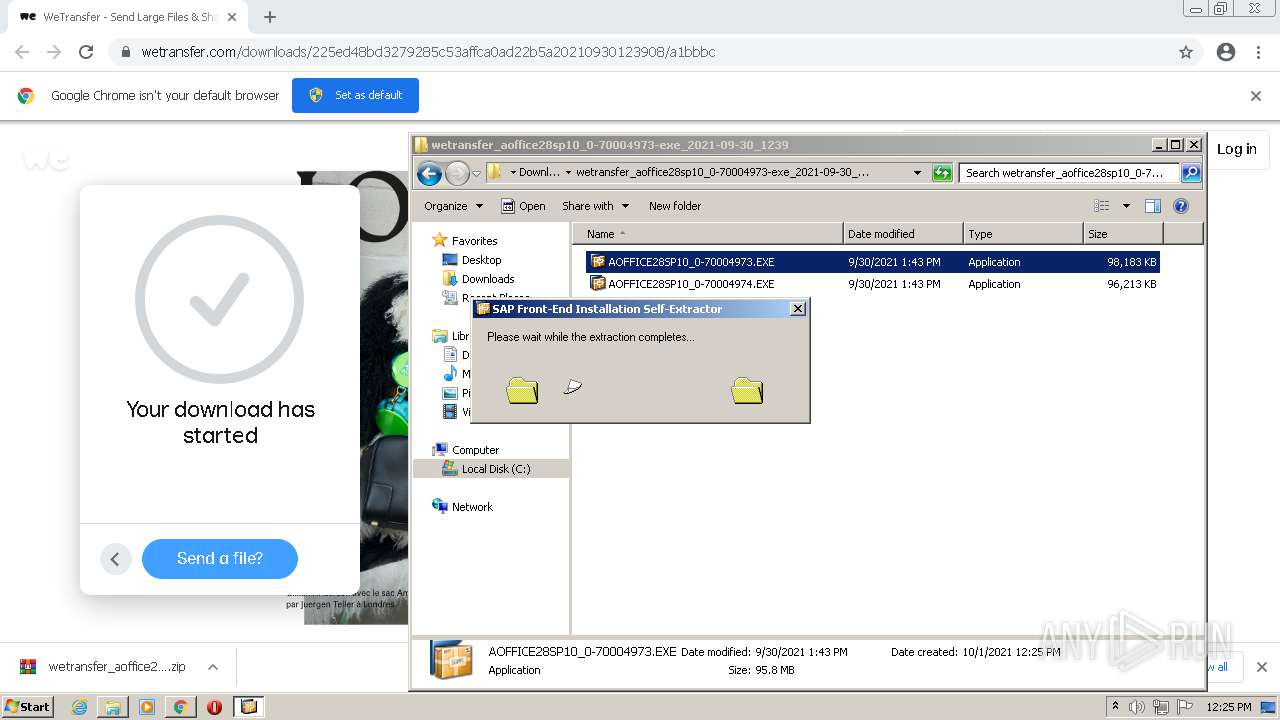Toggle the preview pane icon

pos(1153,206)
